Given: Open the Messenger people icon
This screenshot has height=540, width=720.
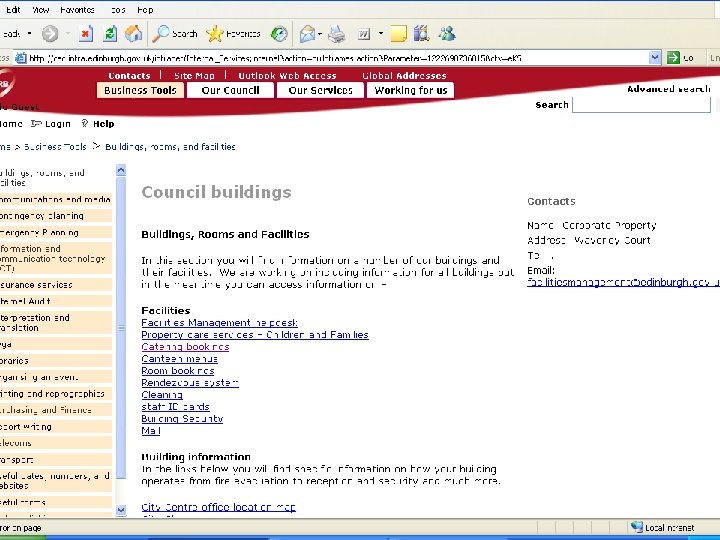Looking at the screenshot, I should pyautogui.click(x=447, y=34).
